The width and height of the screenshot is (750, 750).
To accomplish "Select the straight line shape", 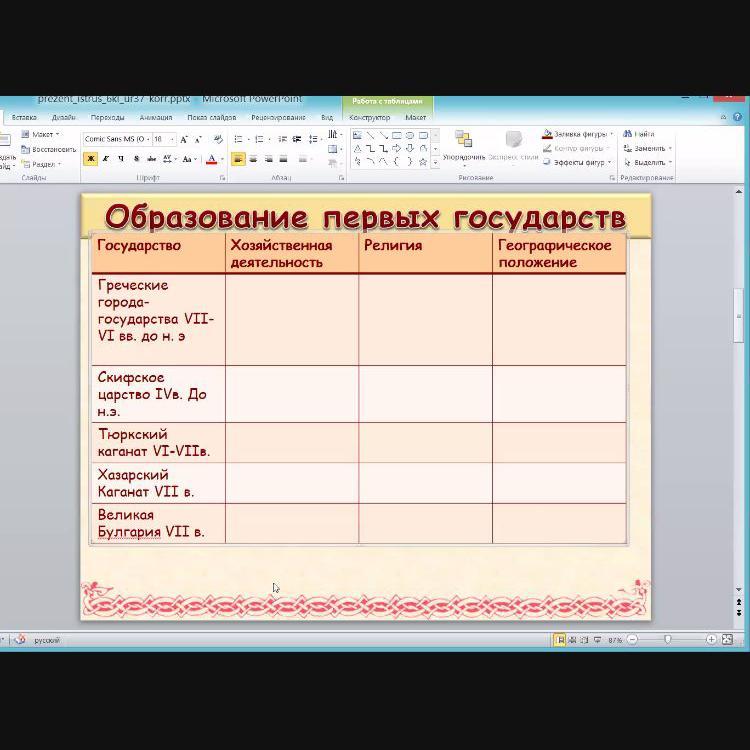I will coord(370,135).
